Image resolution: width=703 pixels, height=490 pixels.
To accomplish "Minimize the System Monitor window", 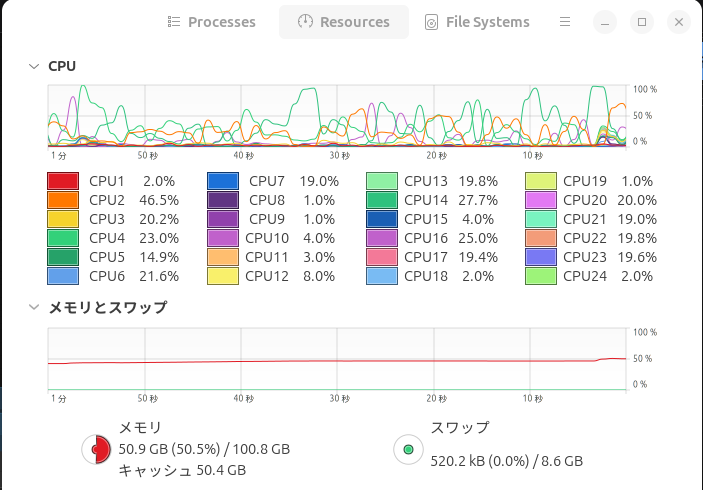I will [605, 22].
